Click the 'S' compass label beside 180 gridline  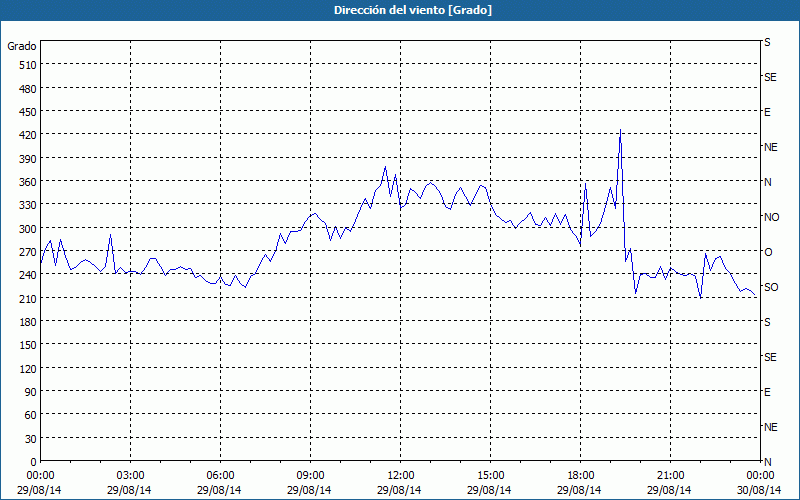[767, 322]
